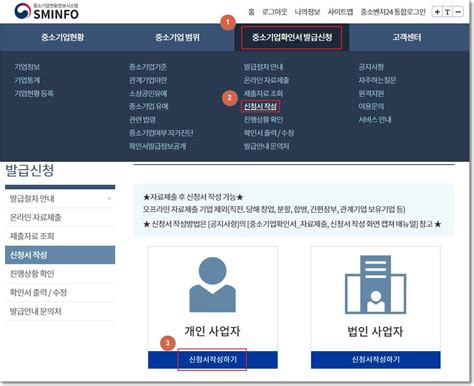
Task: Click 중소벤처24 통합로그인 link
Action: (x=393, y=12)
